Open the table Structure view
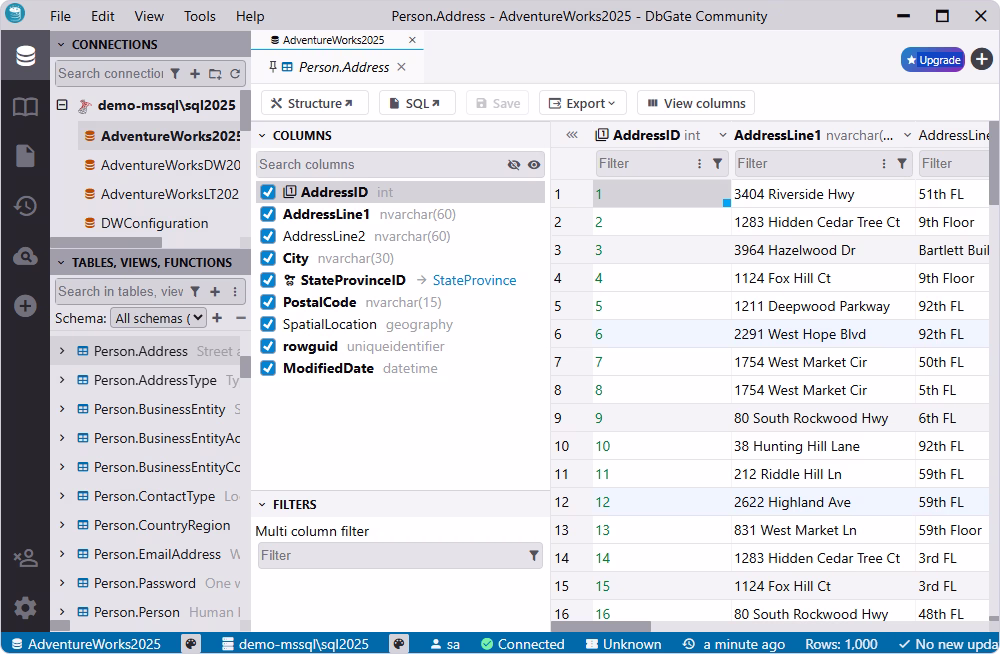 point(314,103)
